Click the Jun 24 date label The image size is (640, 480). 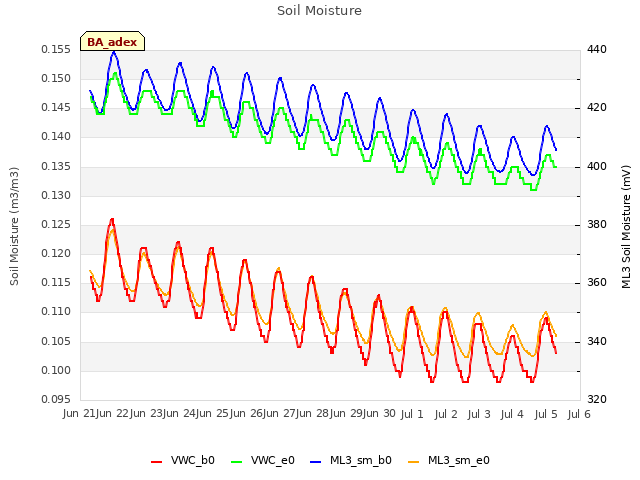(180, 414)
